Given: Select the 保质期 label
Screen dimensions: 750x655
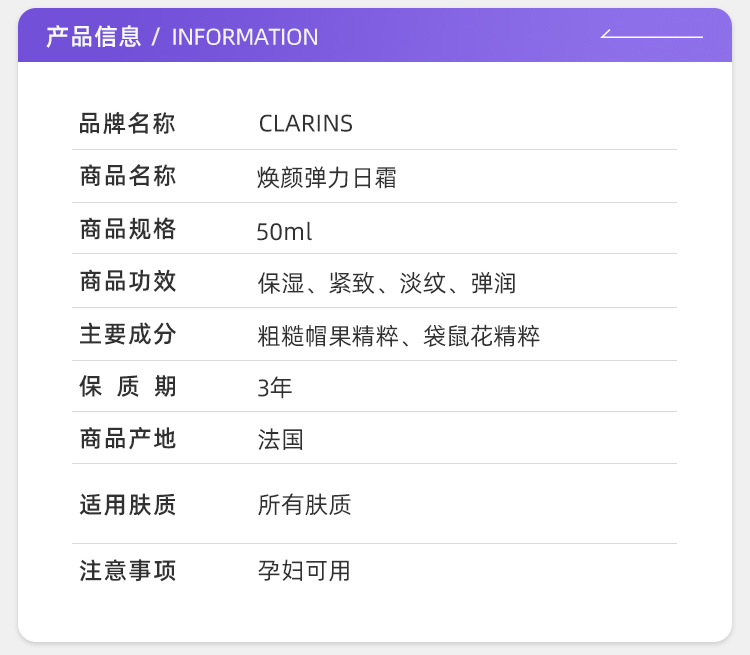Looking at the screenshot, I should [128, 387].
